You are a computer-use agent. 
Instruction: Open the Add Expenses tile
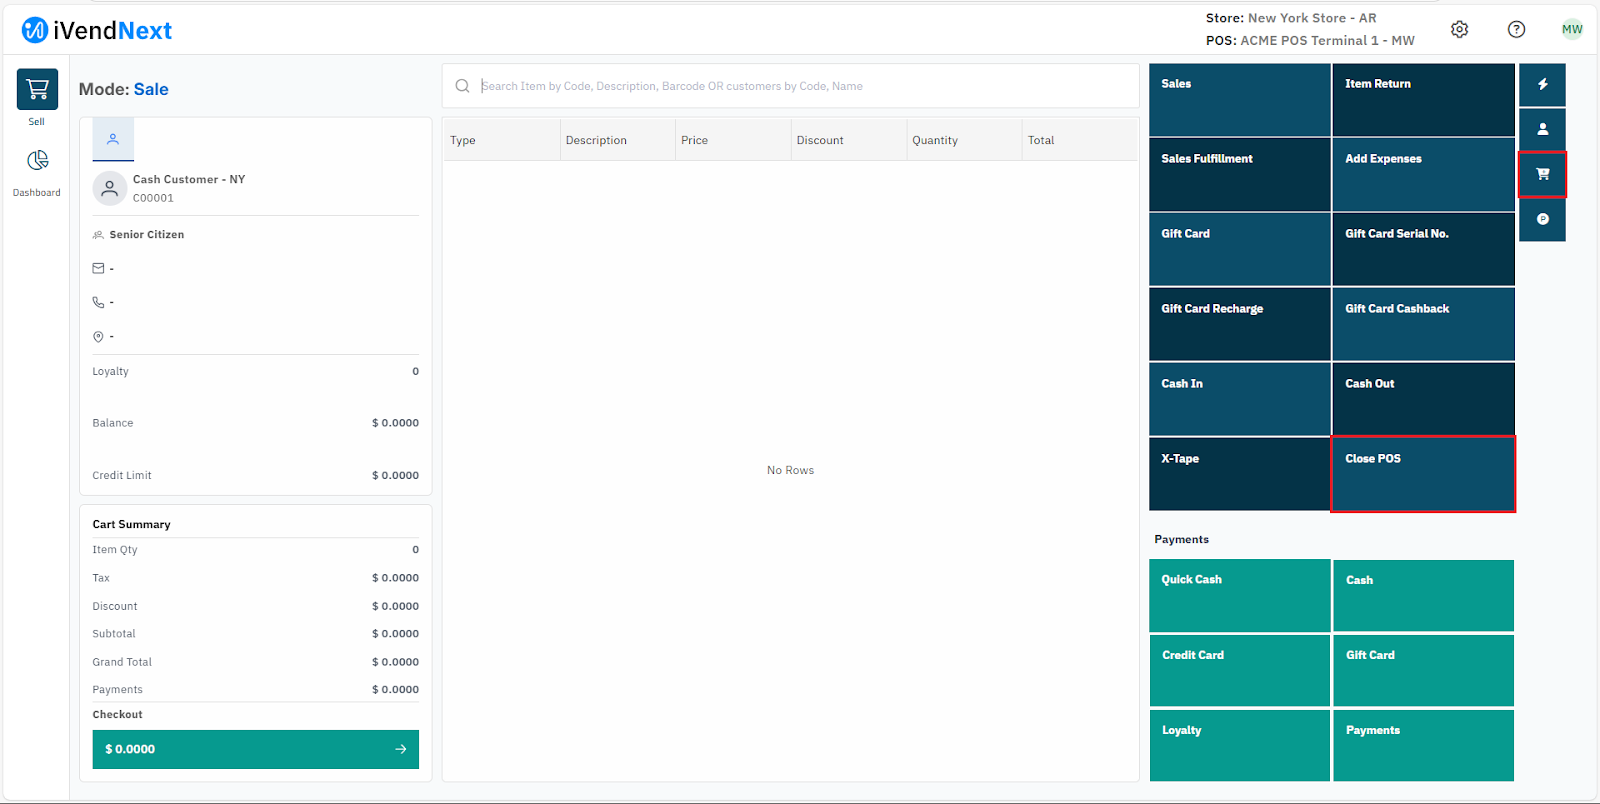pos(1424,175)
